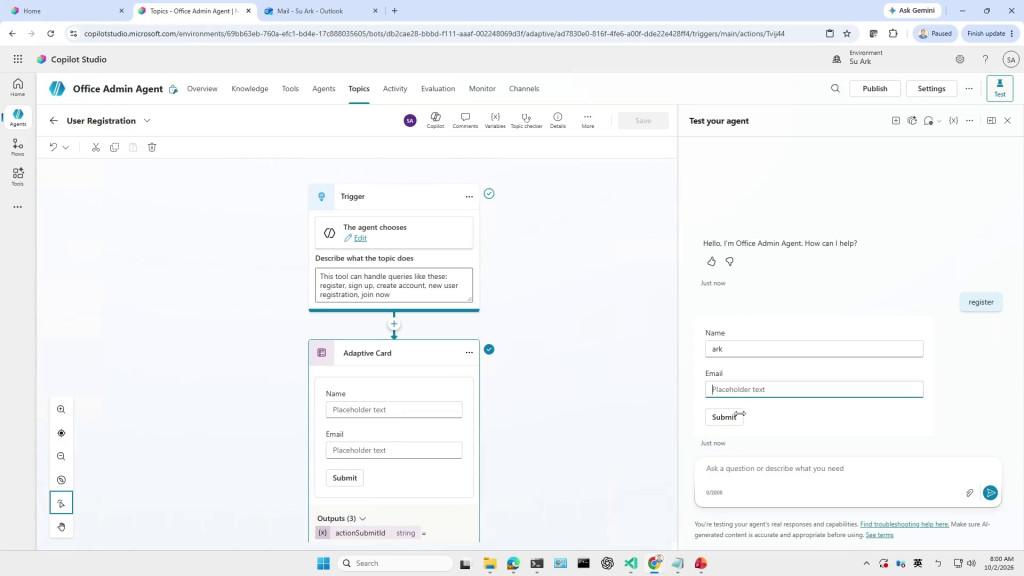Go to the Activity tab
Viewport: 1024px width, 576px height.
pos(394,89)
